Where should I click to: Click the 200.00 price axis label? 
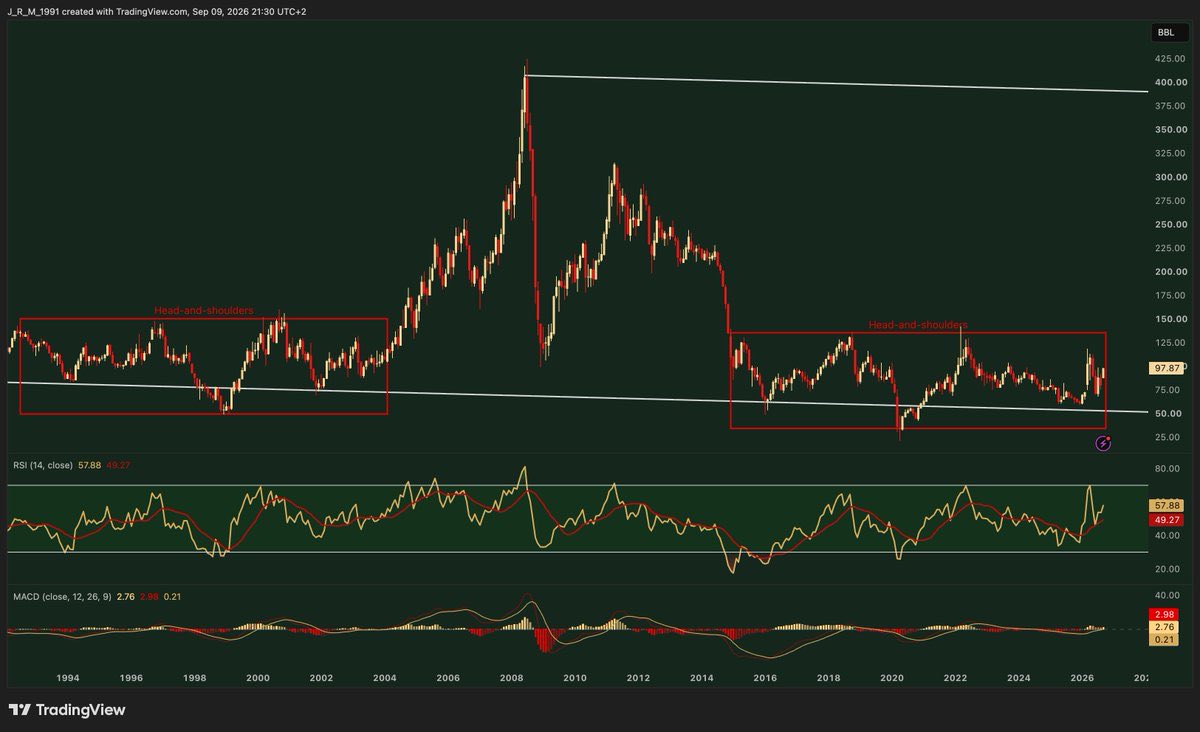click(x=1169, y=272)
